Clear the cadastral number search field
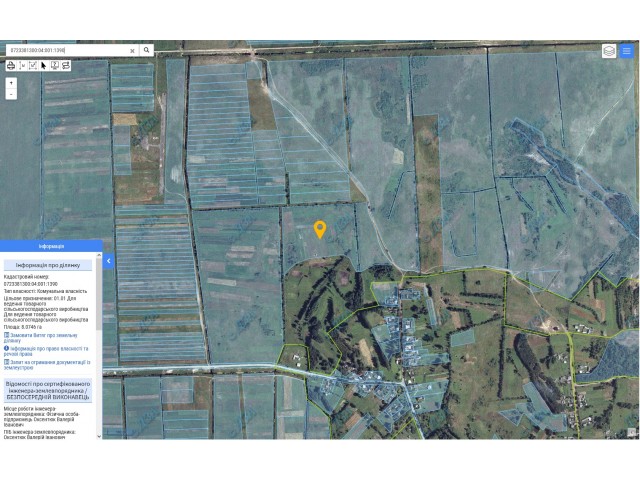 (132, 51)
